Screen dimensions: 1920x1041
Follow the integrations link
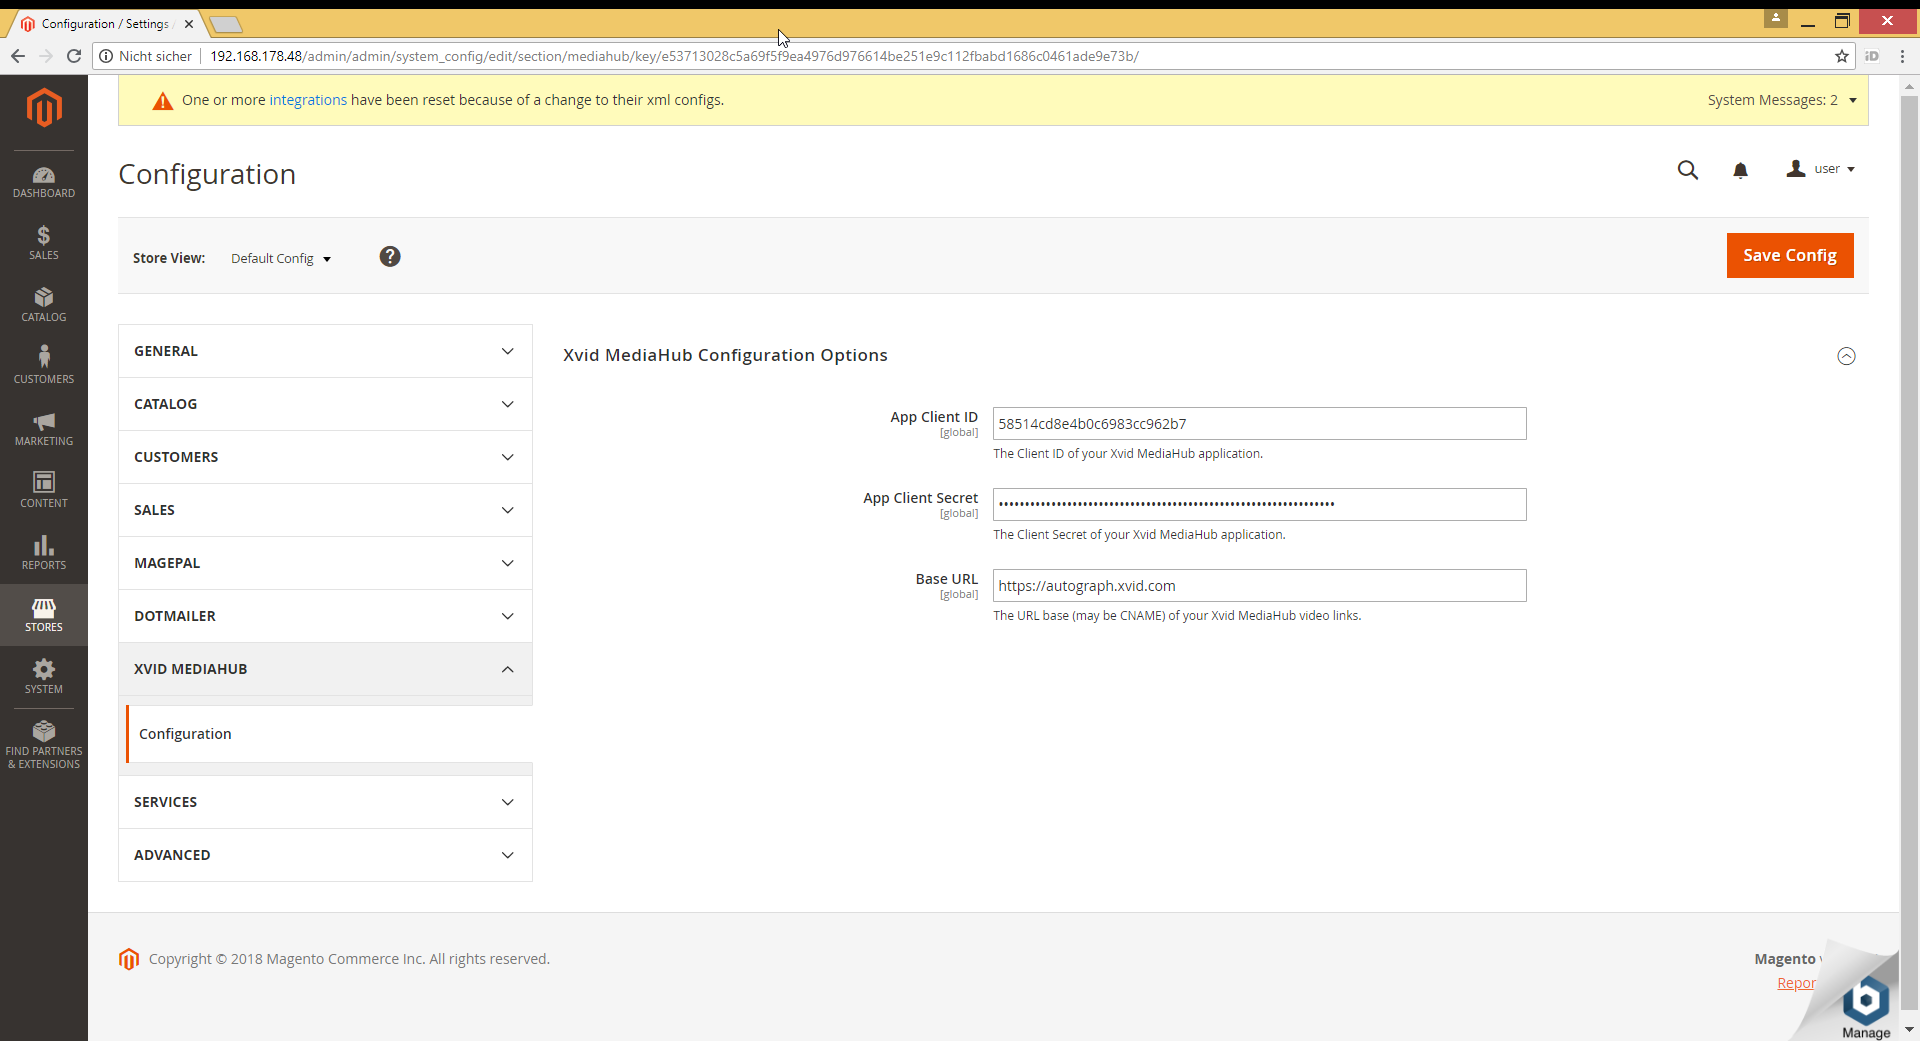pyautogui.click(x=308, y=100)
